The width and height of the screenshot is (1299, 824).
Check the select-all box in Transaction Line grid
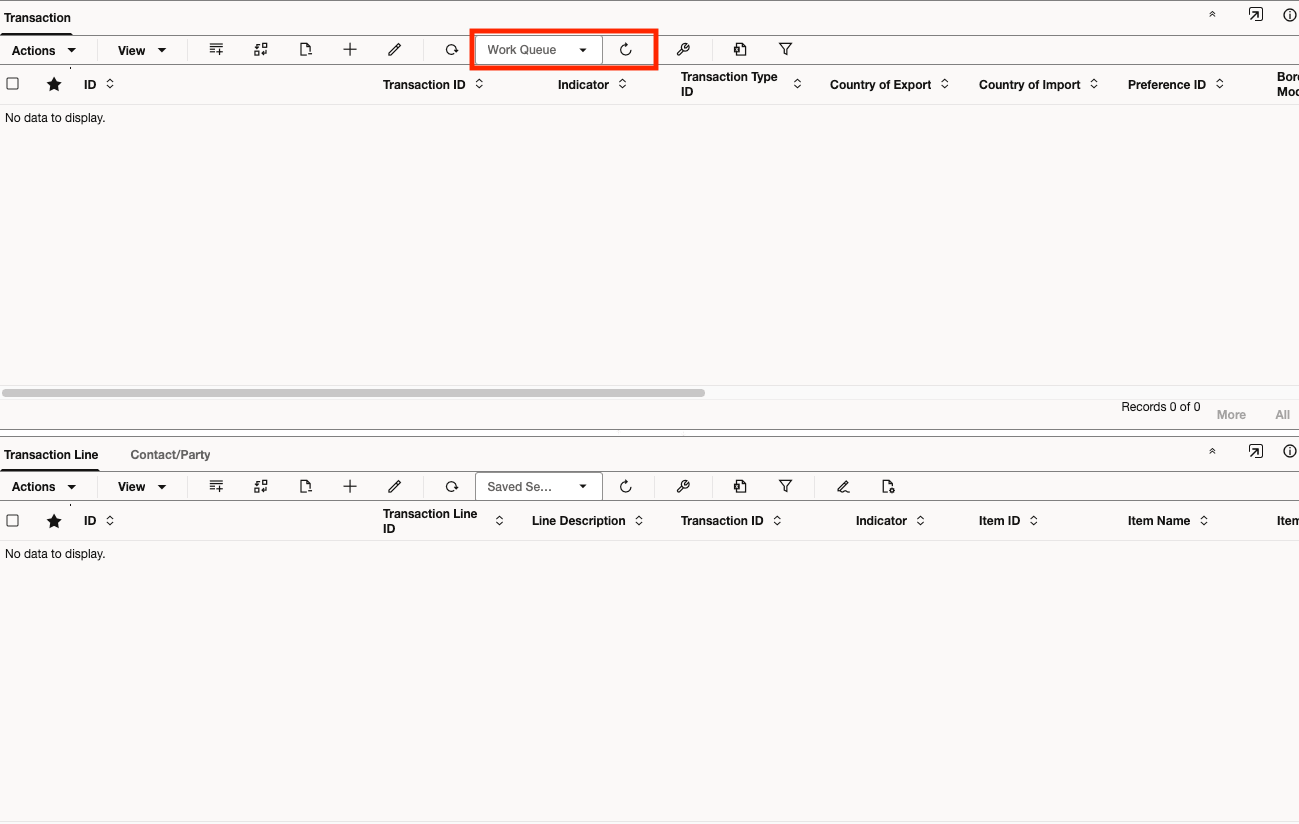(13, 520)
